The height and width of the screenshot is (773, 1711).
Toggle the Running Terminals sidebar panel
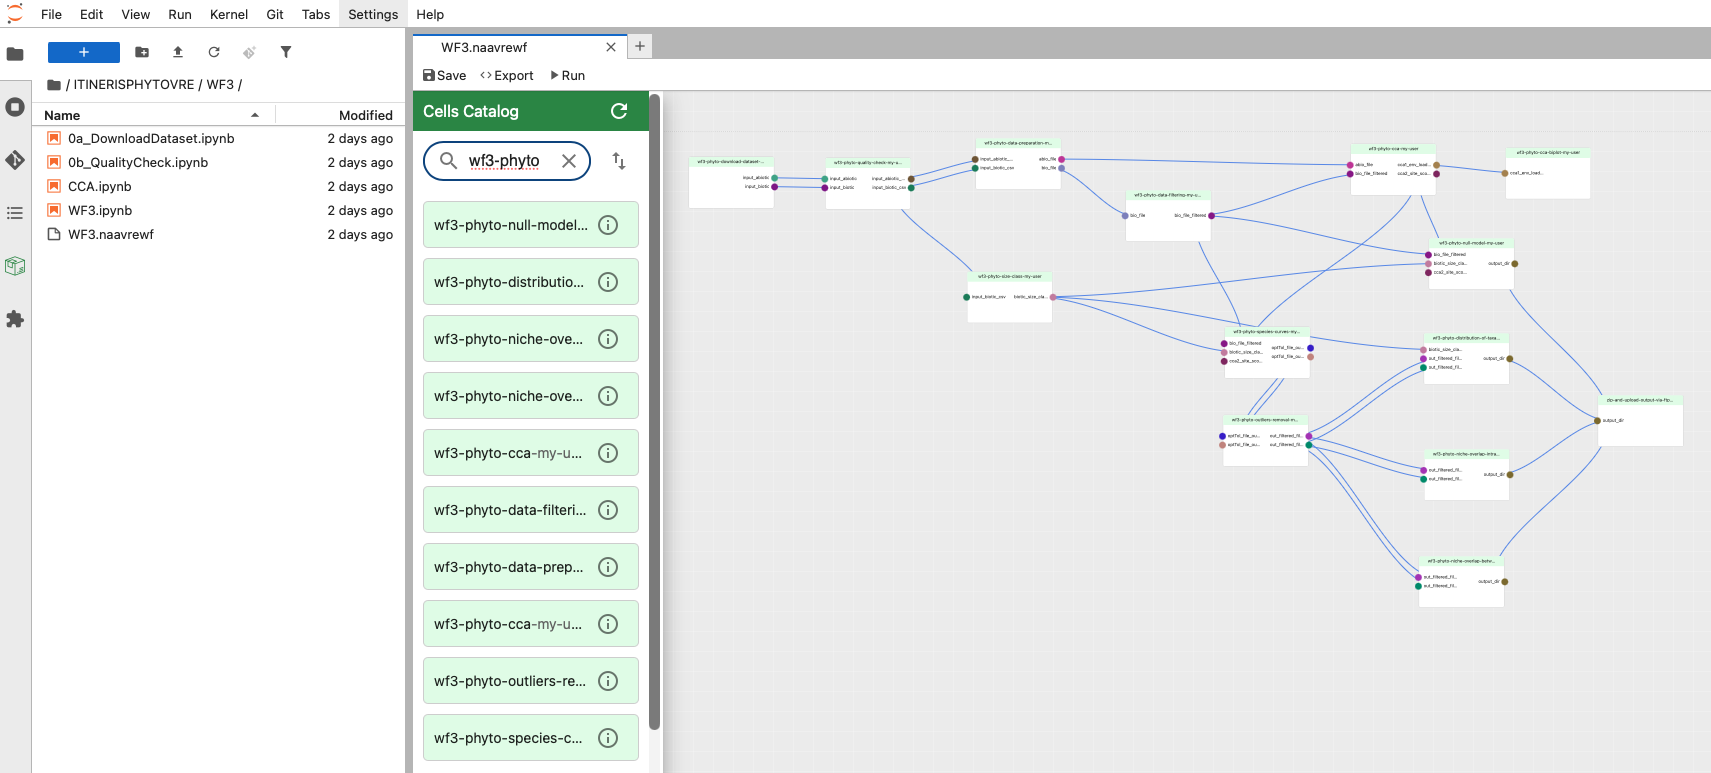click(15, 107)
